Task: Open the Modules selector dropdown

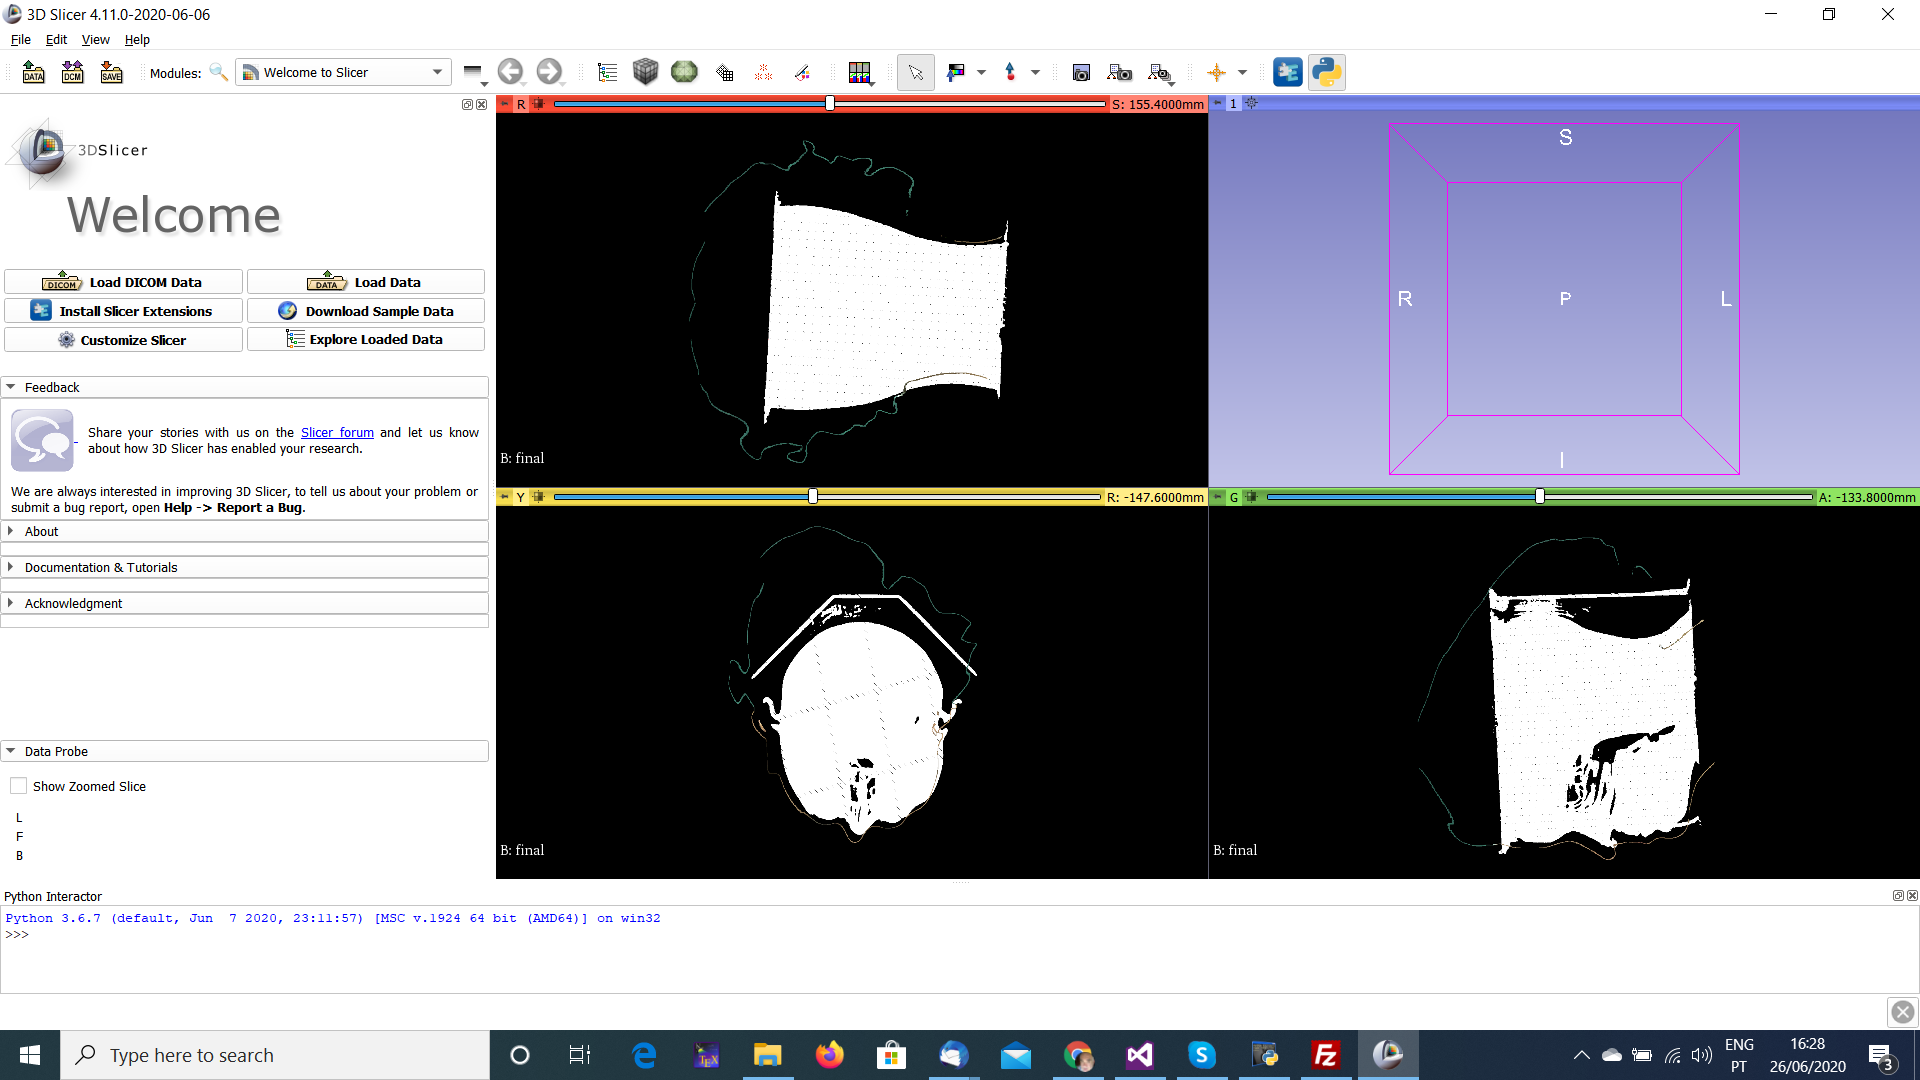Action: point(343,72)
